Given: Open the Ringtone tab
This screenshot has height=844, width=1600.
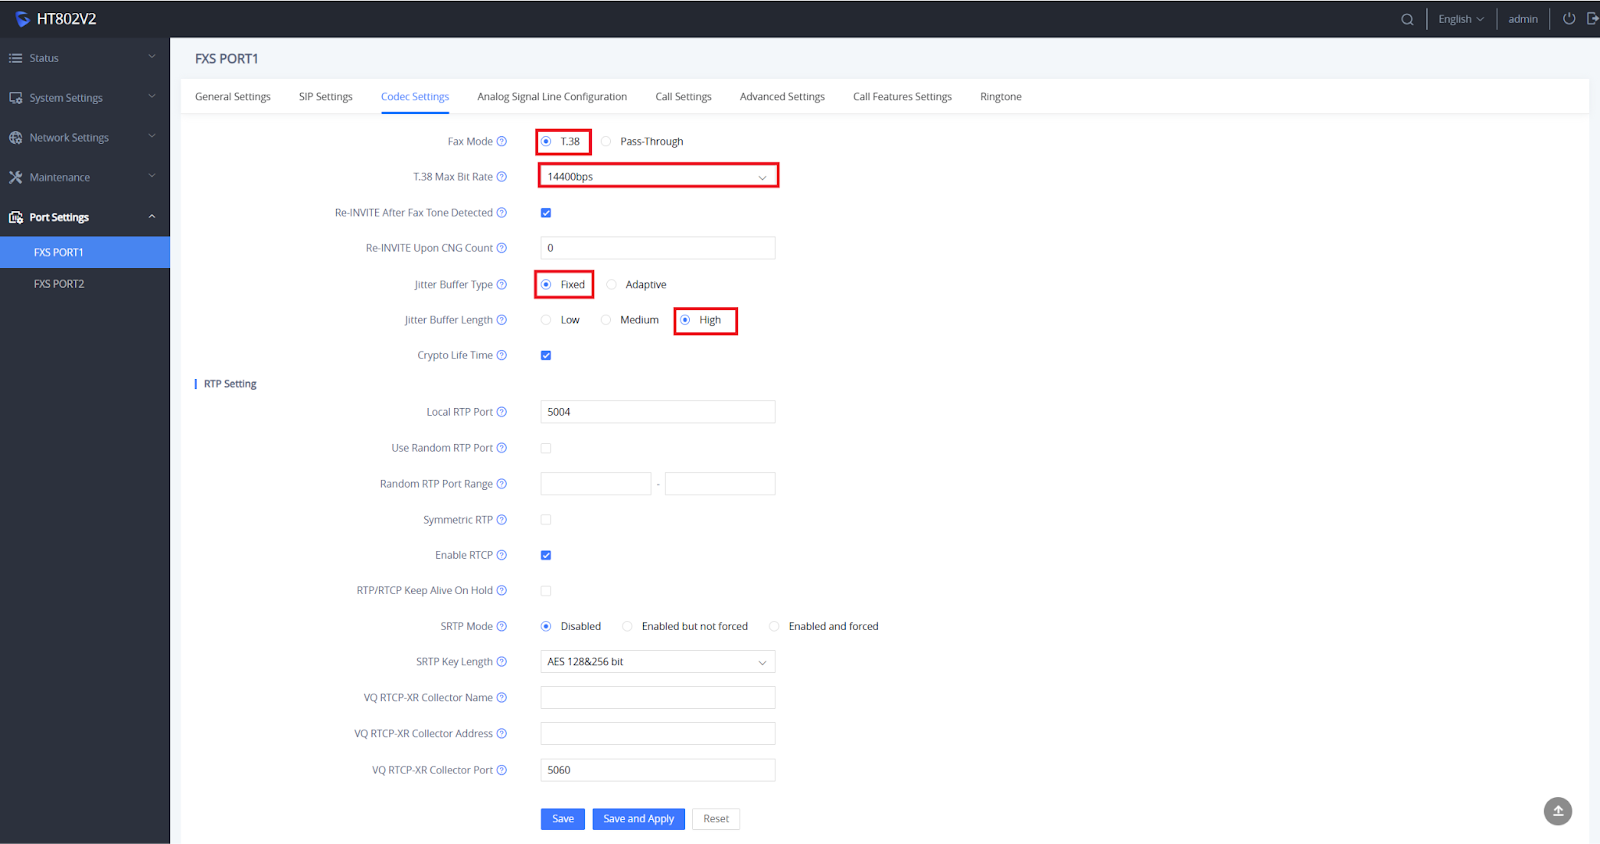Looking at the screenshot, I should [1001, 97].
